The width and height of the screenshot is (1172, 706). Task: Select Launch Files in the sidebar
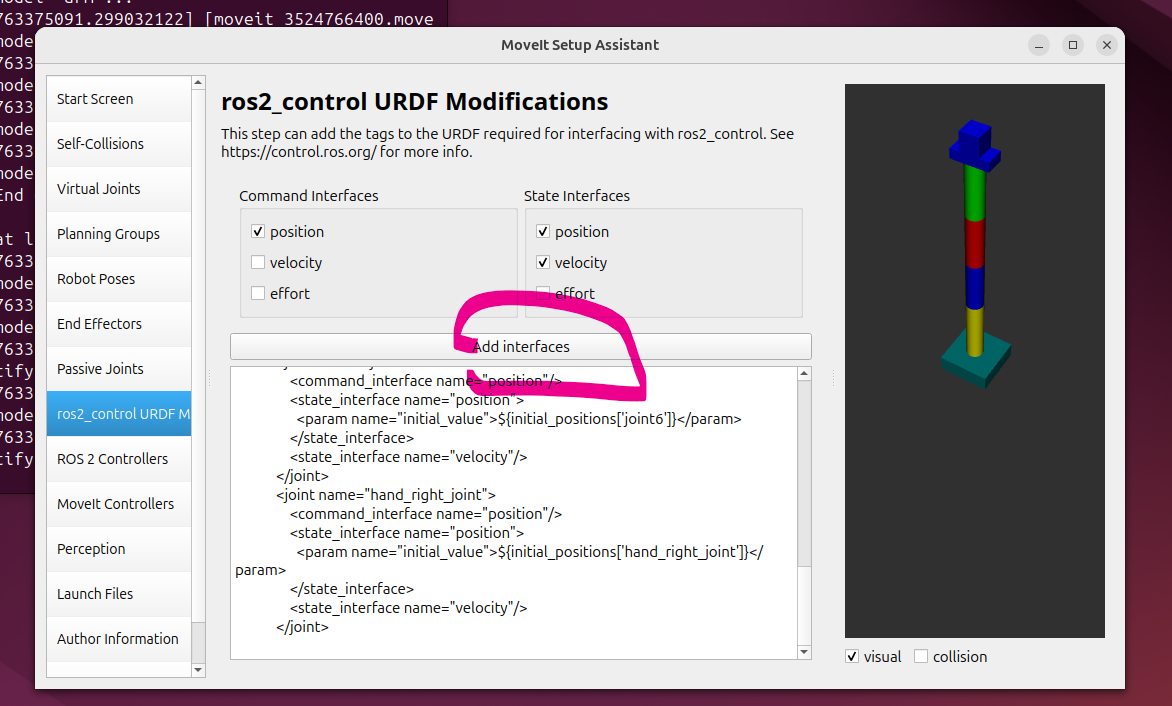pyautogui.click(x=119, y=593)
